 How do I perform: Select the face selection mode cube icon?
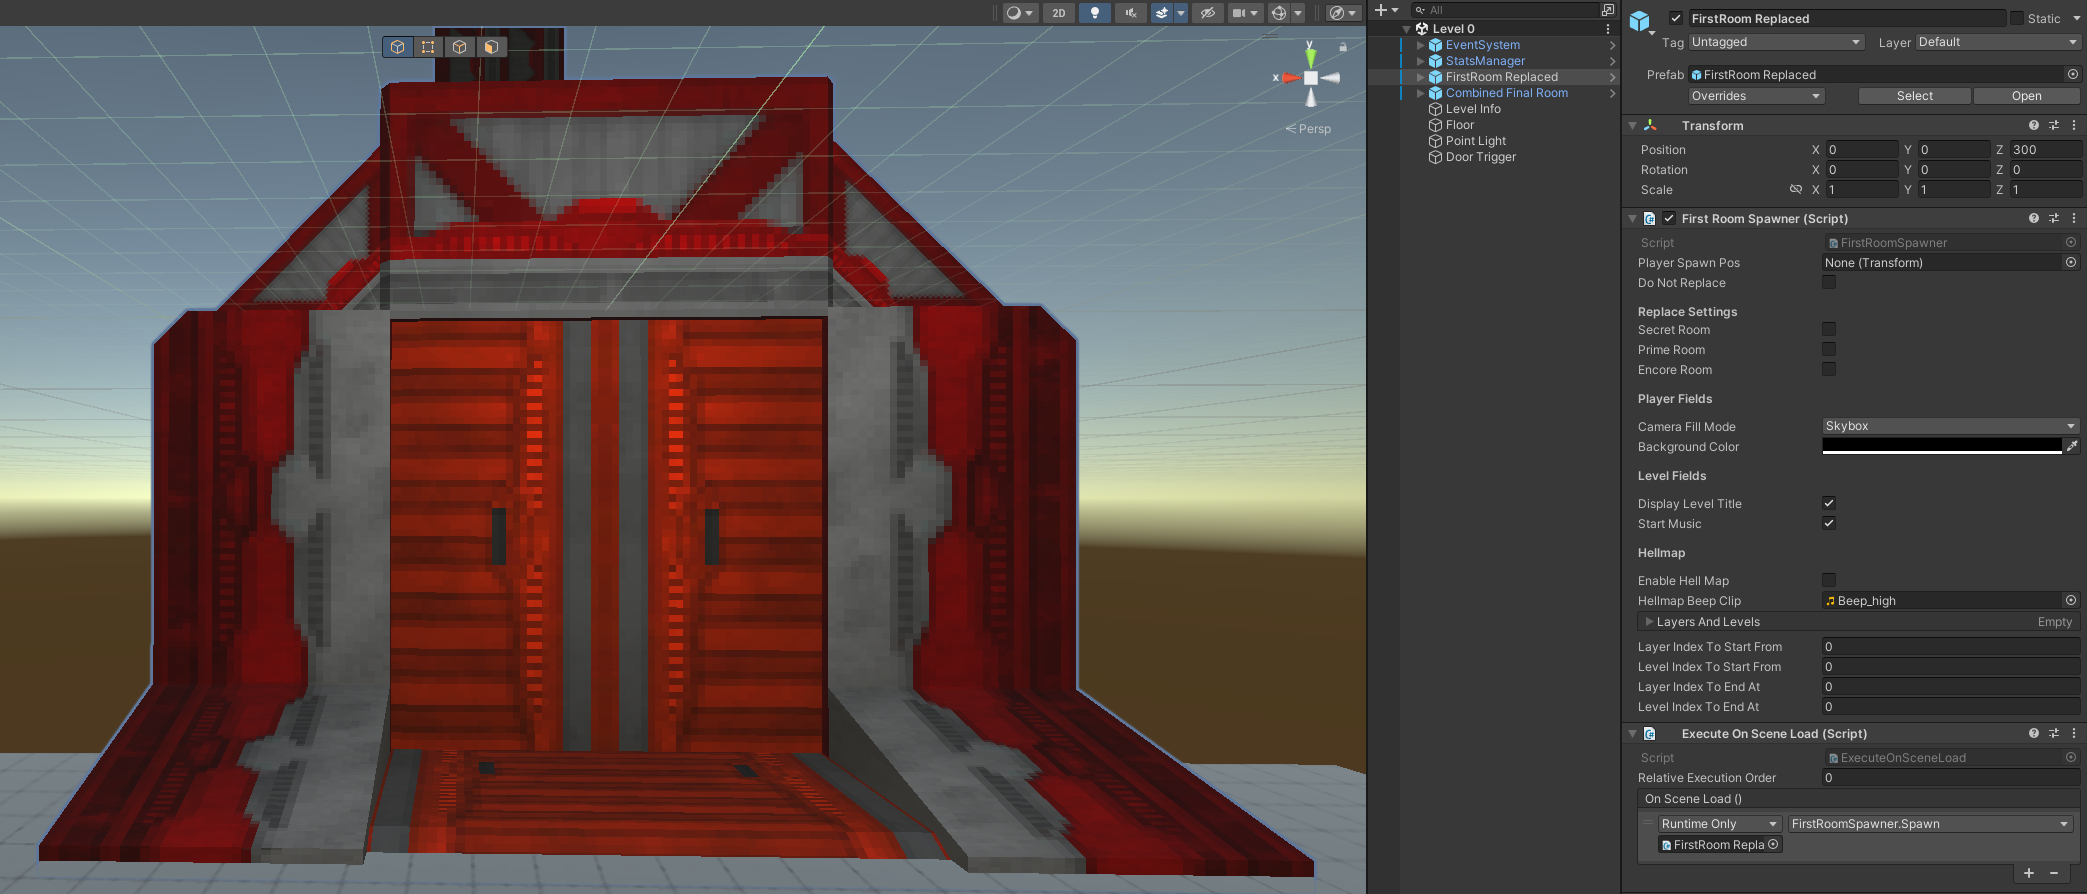coord(491,47)
